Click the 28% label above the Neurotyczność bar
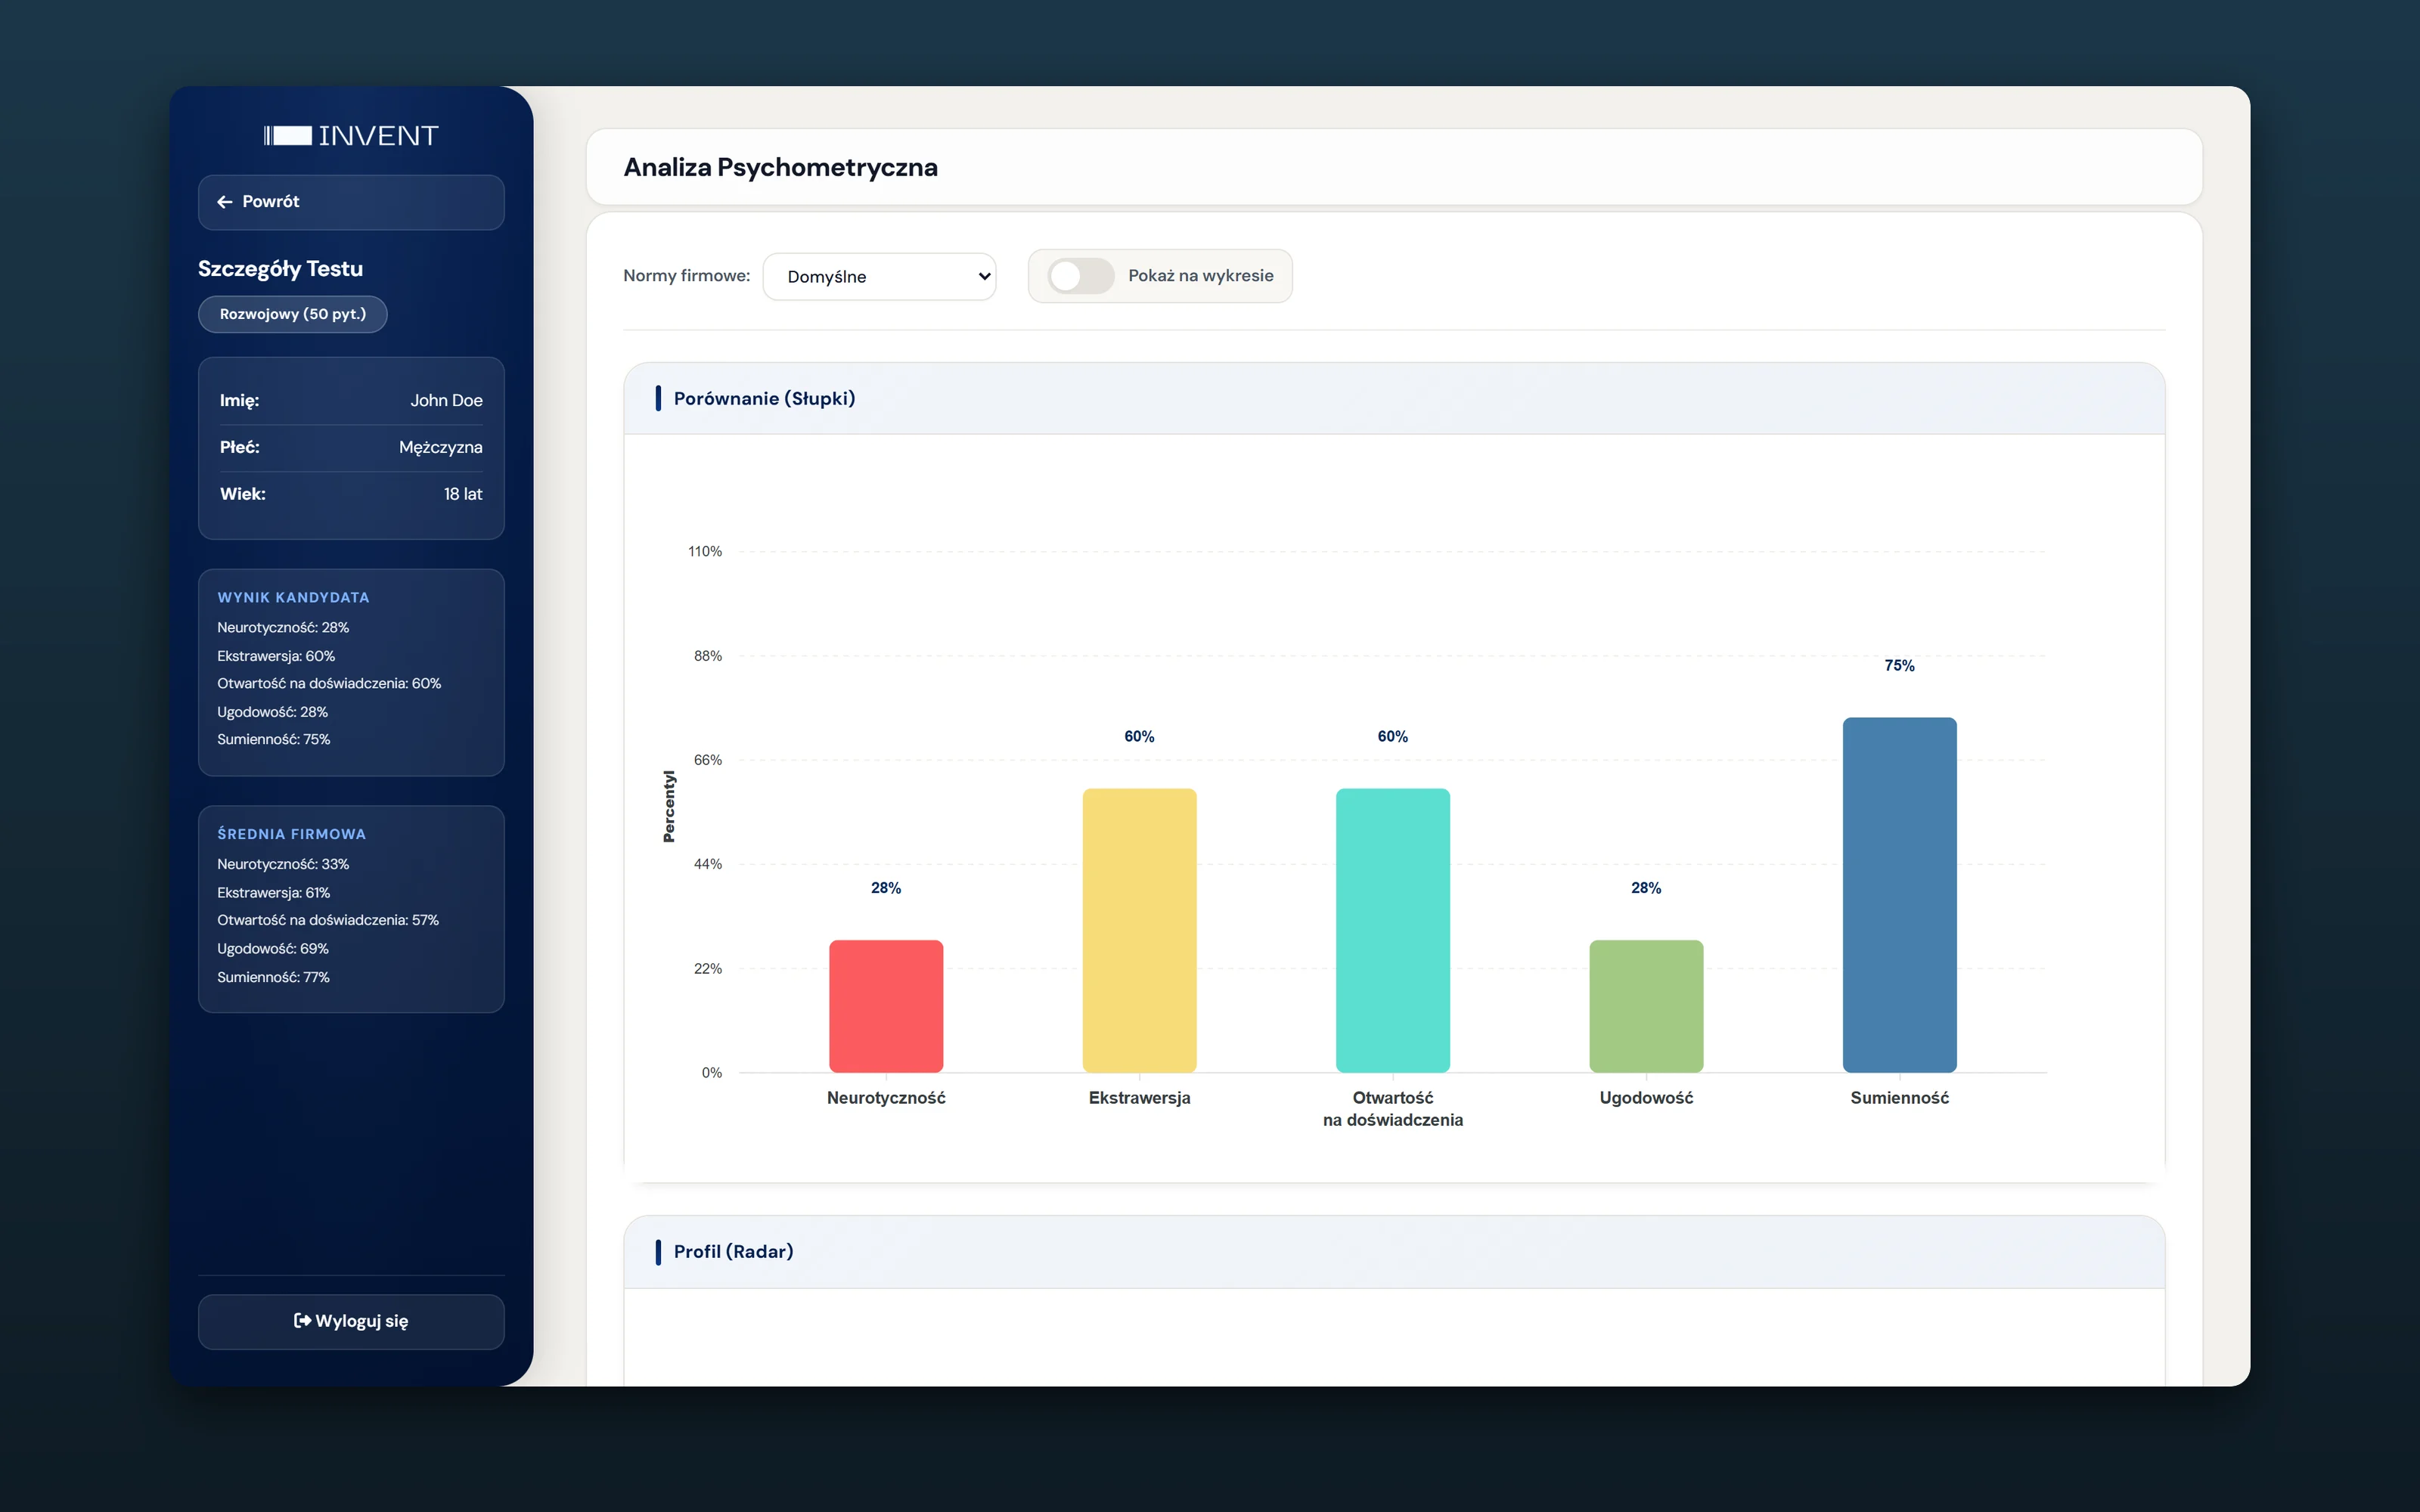2420x1512 pixels. click(886, 888)
